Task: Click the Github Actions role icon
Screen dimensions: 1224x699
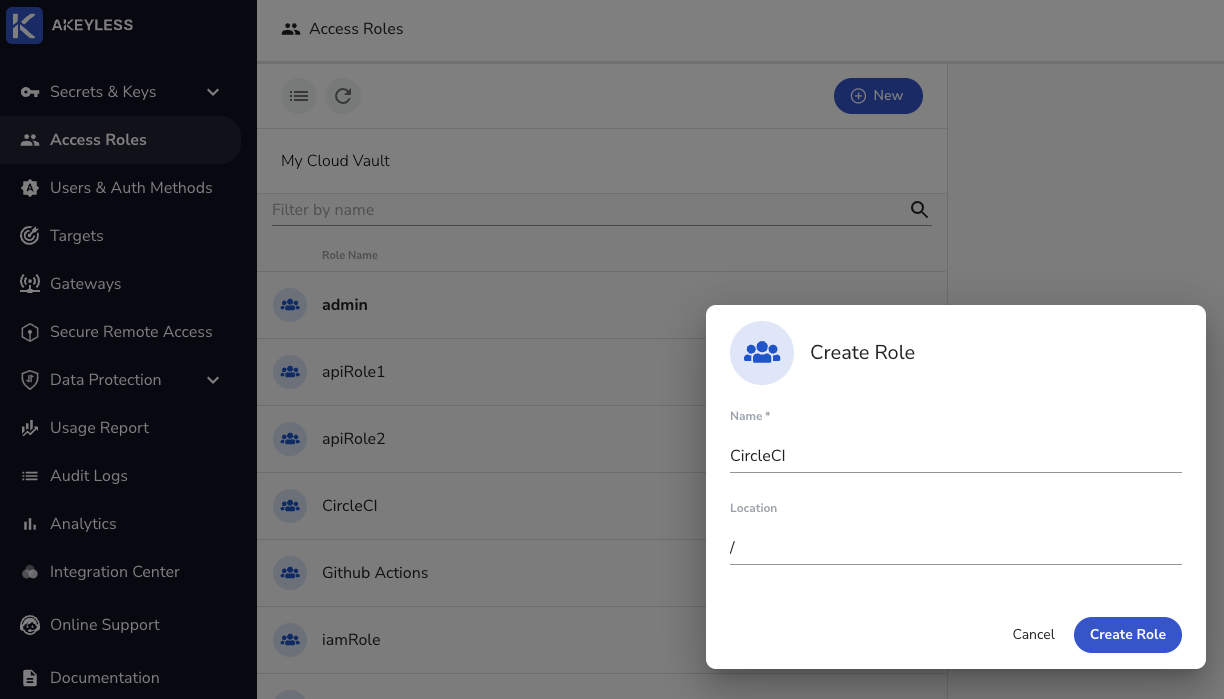Action: (x=290, y=573)
